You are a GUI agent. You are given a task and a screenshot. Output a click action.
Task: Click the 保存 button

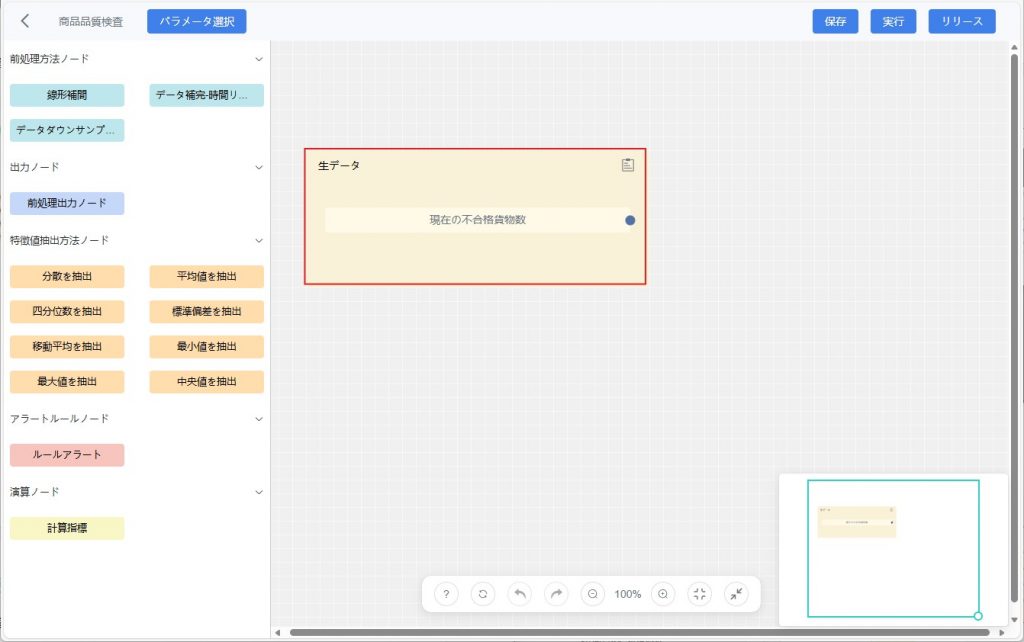(835, 21)
